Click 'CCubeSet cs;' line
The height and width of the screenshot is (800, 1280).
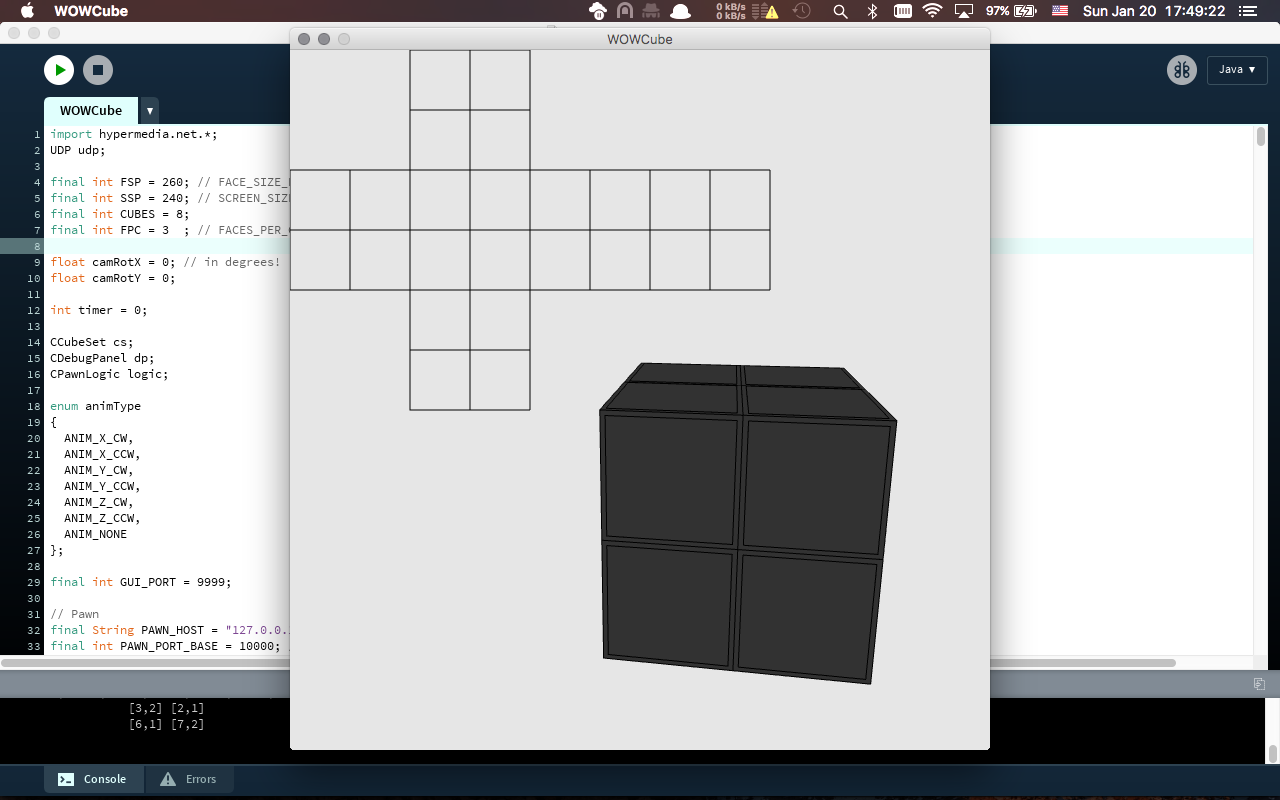click(91, 342)
